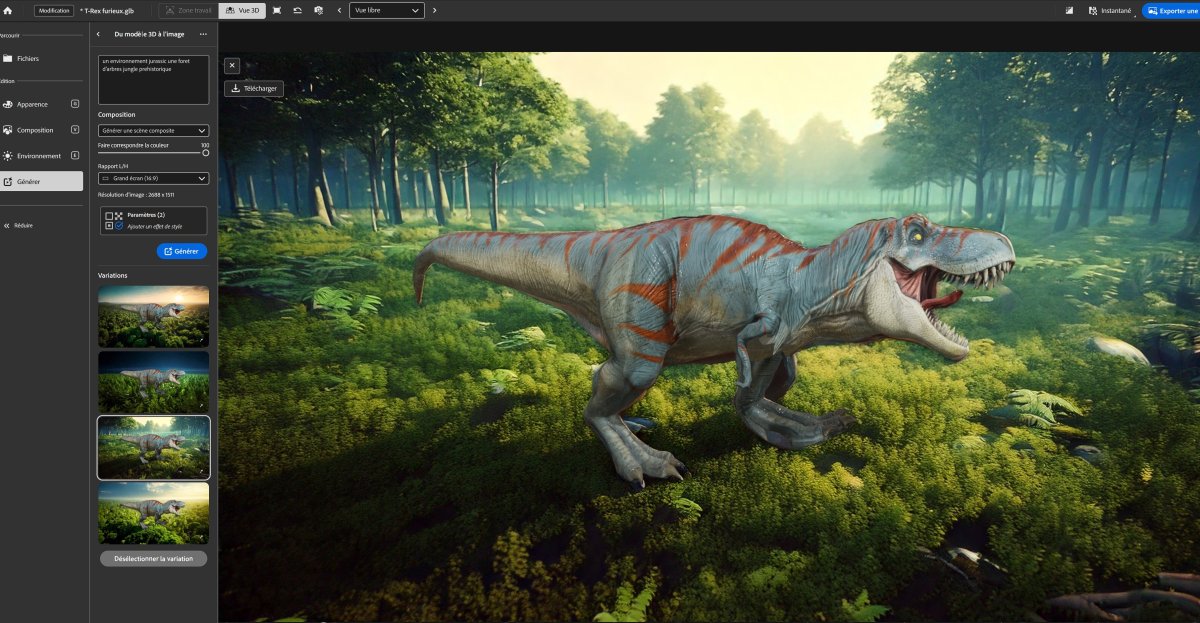Click the blue Générer button
Screen dimensions: 1200x623
pyautogui.click(x=181, y=251)
